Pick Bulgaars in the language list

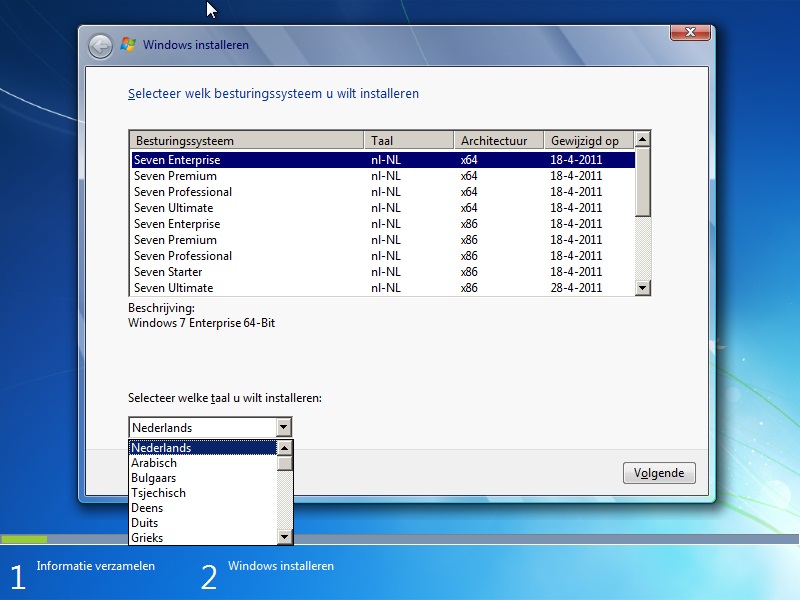tap(203, 478)
